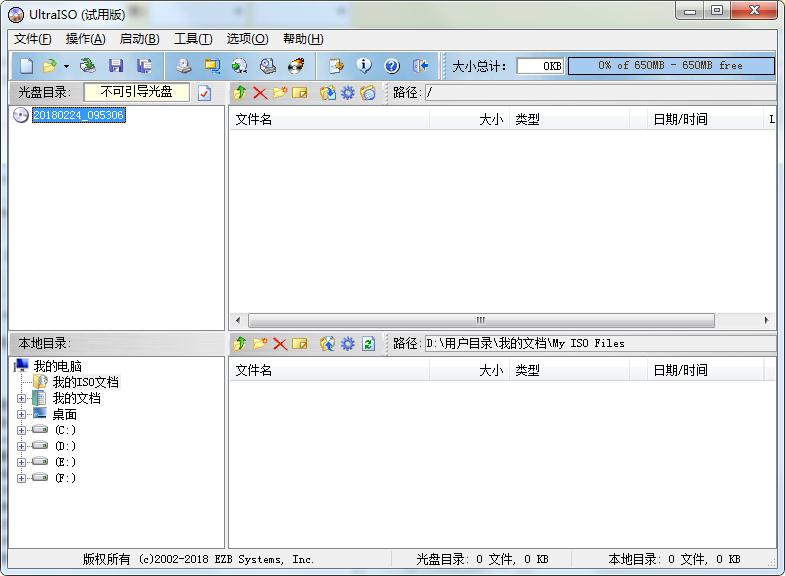Open the 工具(T) menu

192,39
